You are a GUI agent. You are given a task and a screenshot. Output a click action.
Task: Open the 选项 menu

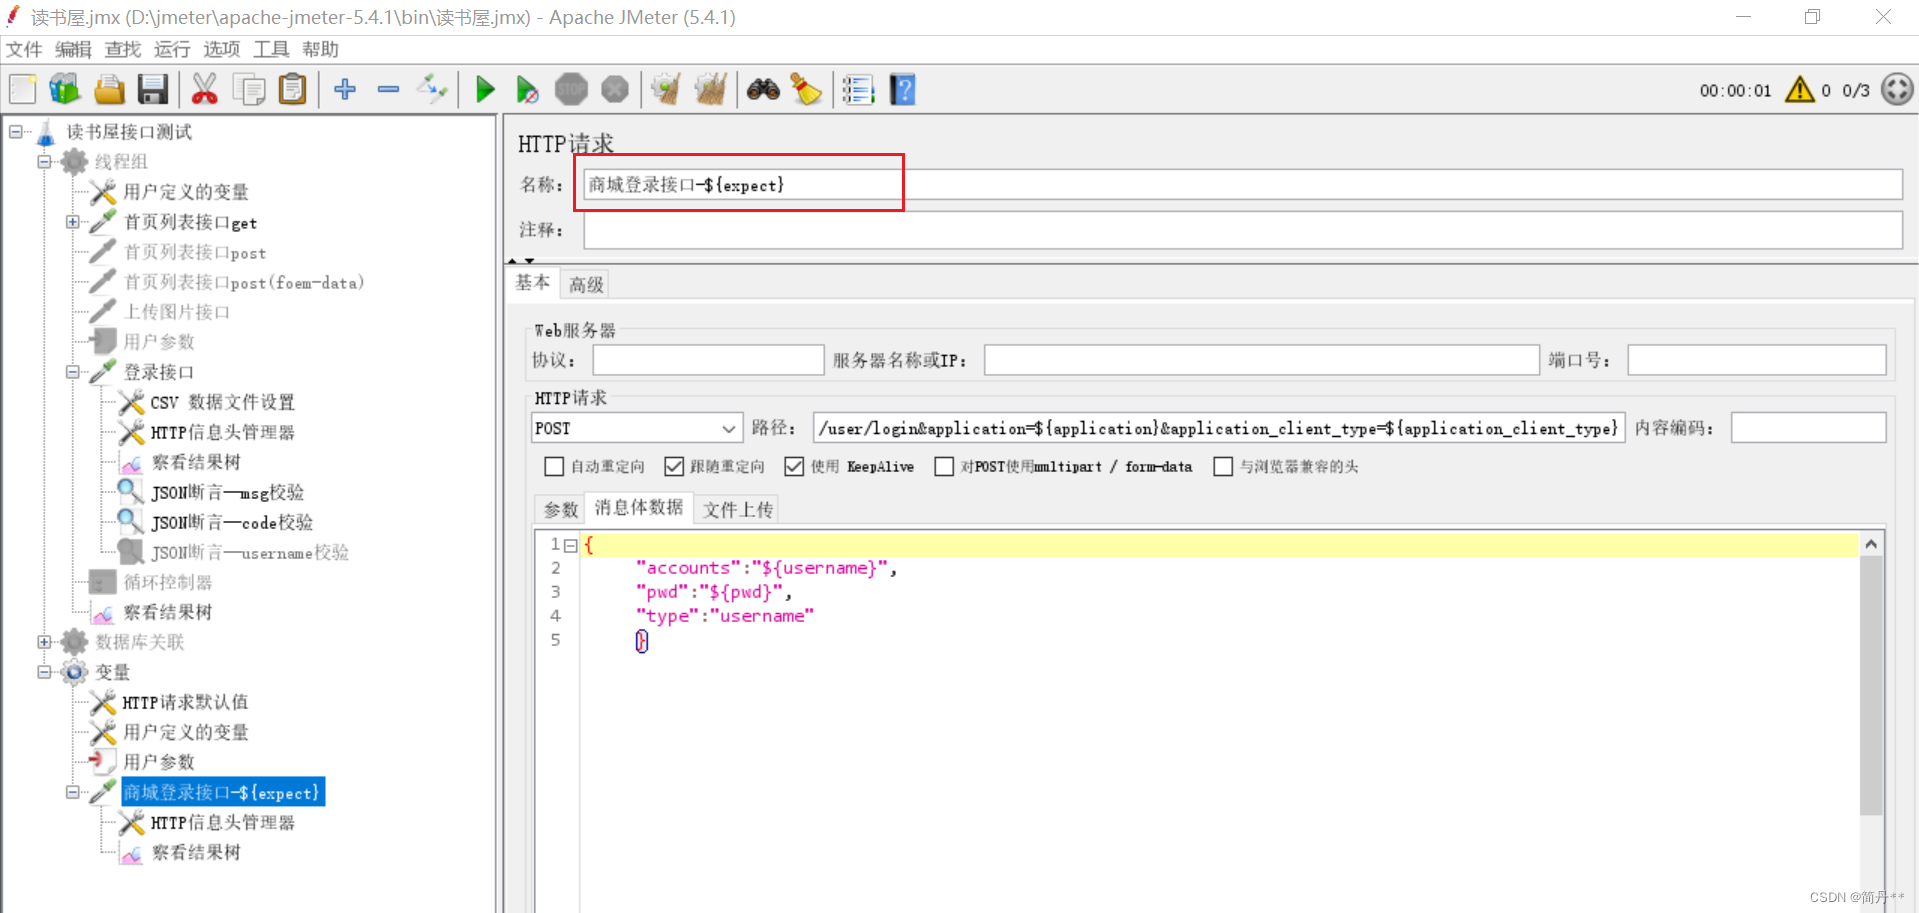222,49
